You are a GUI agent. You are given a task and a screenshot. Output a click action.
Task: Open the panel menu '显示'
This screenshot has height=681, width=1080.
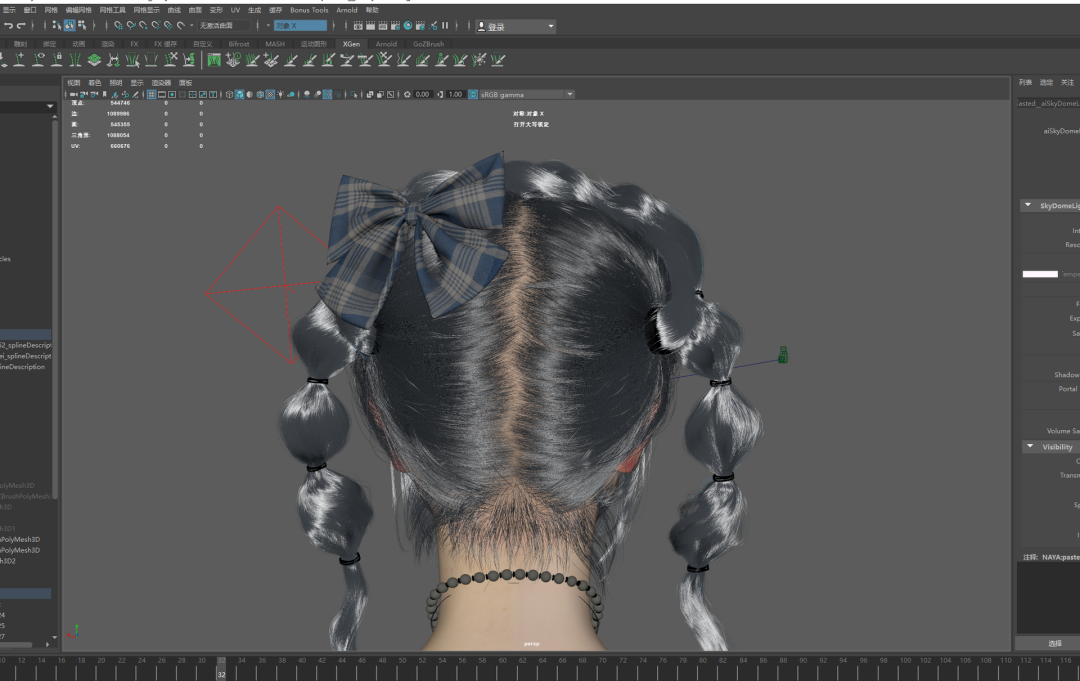[x=137, y=83]
